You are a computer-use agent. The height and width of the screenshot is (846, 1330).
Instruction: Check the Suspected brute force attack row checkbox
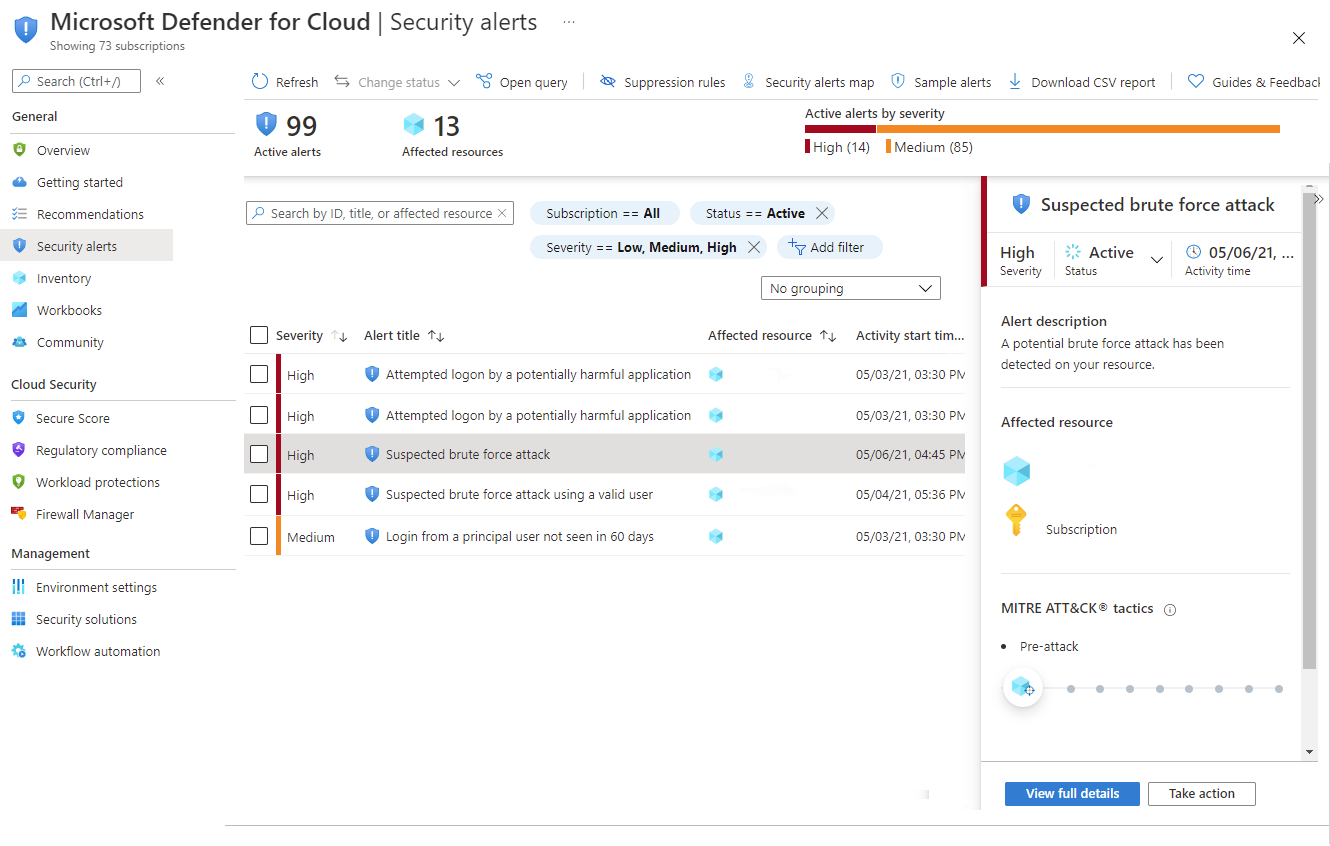[x=259, y=454]
